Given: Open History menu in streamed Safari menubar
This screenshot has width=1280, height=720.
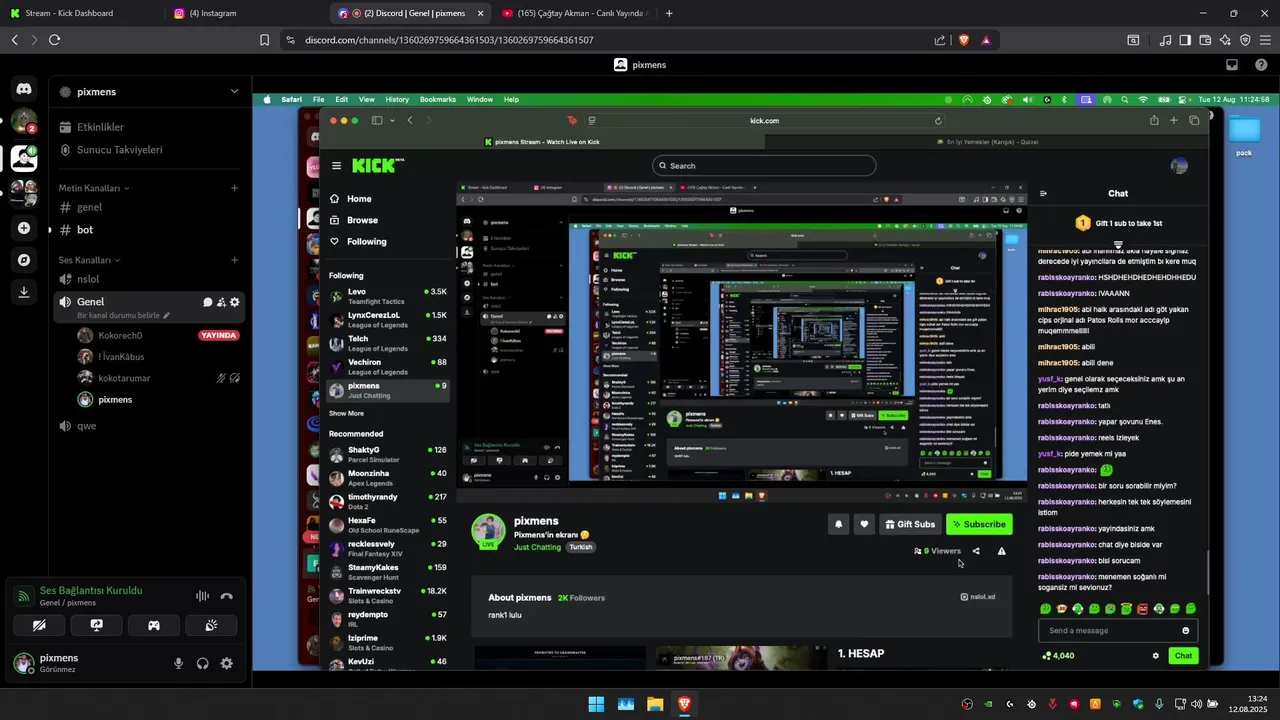Looking at the screenshot, I should [397, 100].
